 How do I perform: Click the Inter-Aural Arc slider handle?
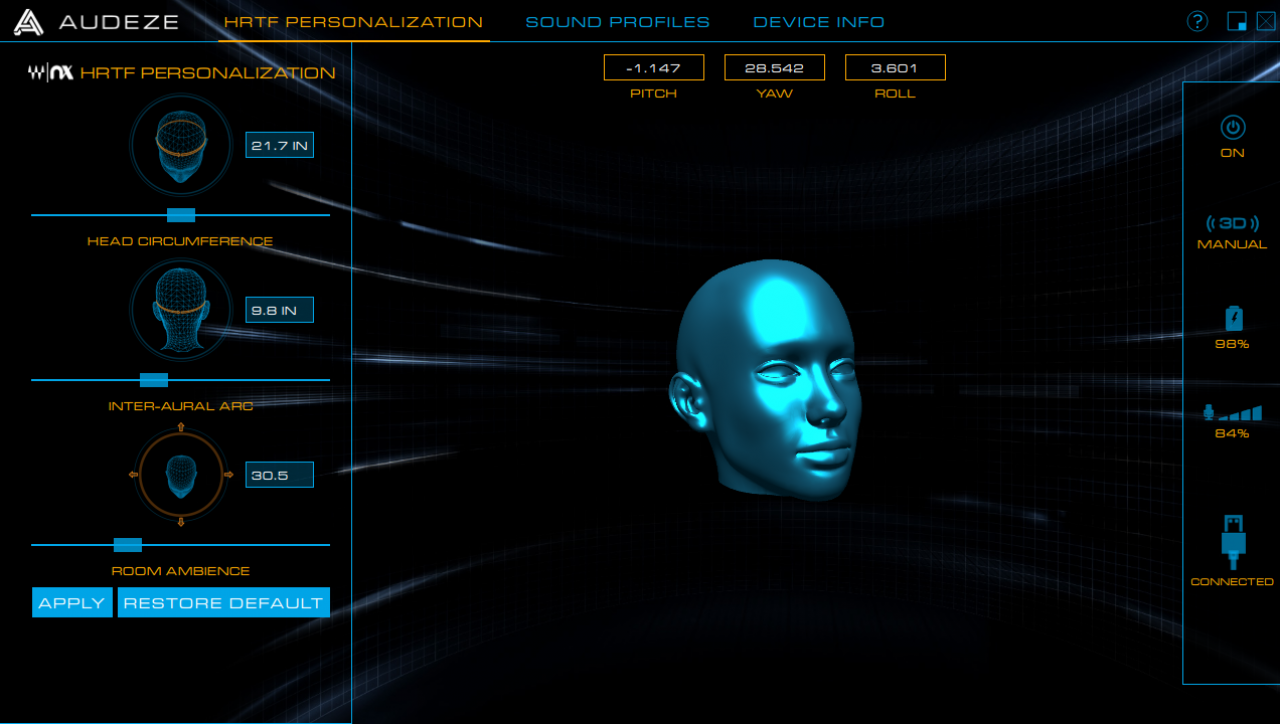(x=154, y=380)
